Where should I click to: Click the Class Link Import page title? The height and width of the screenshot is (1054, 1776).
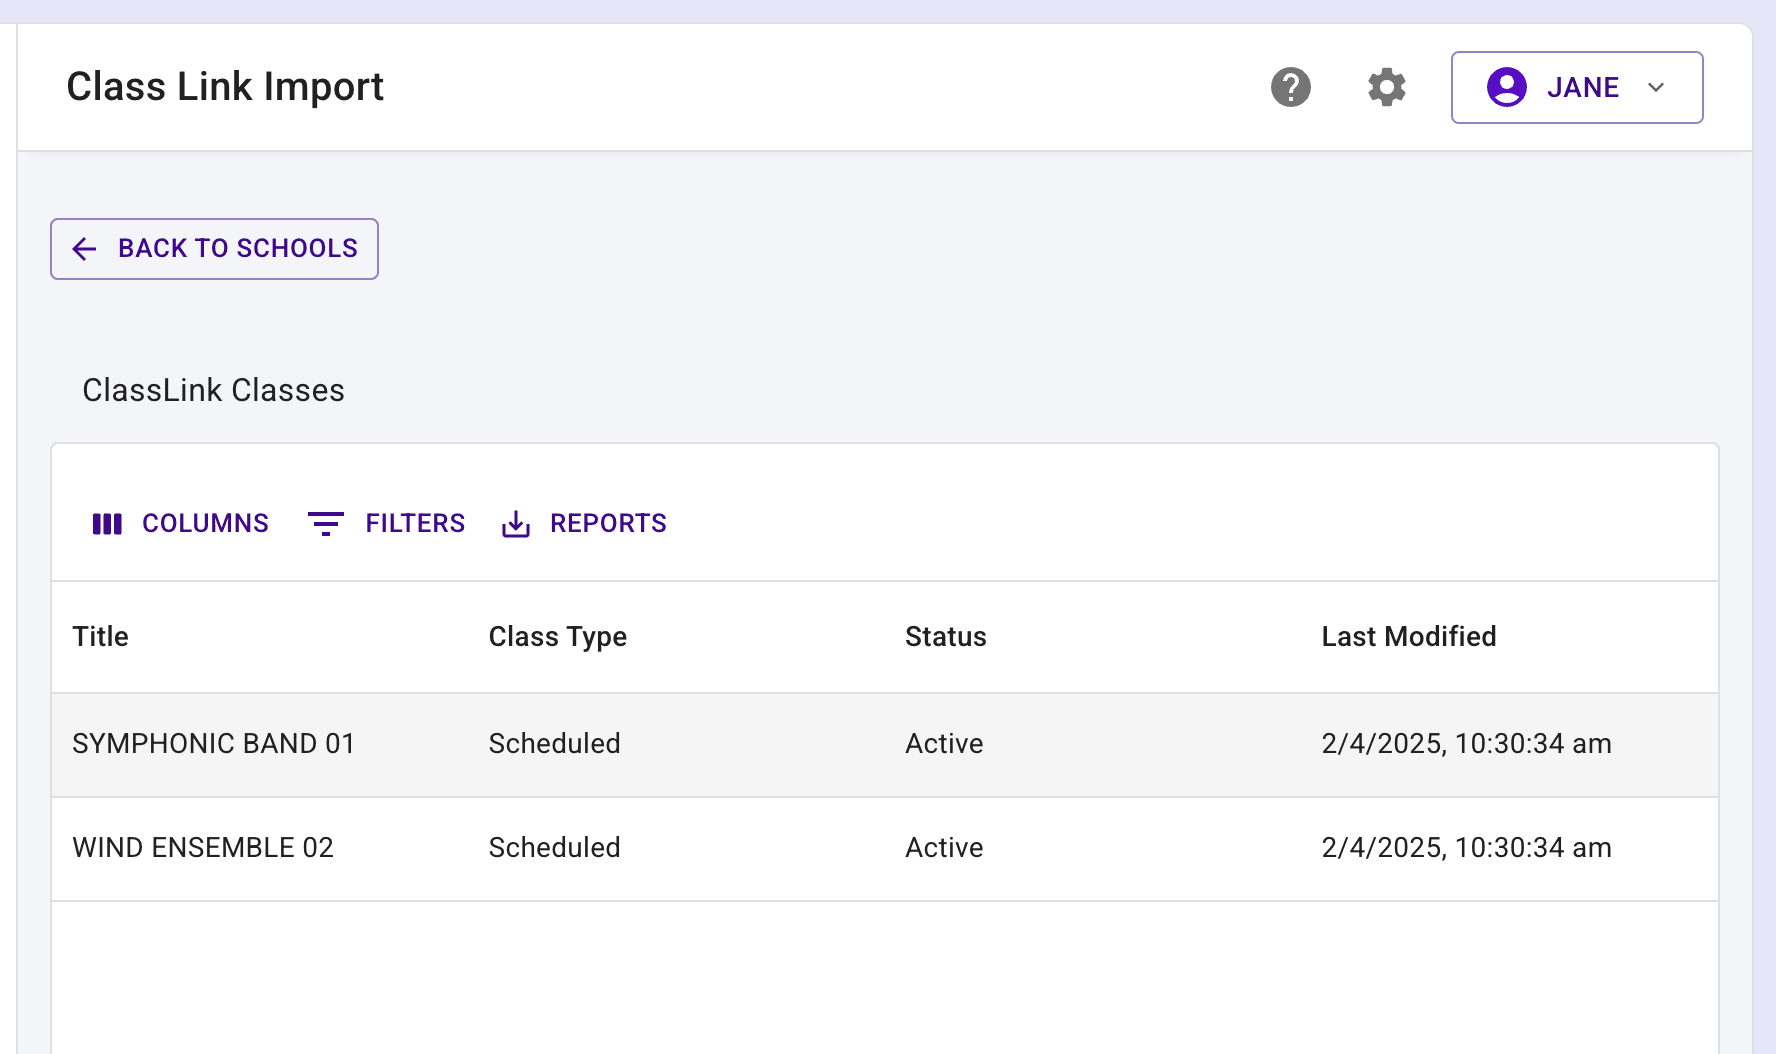tap(225, 87)
